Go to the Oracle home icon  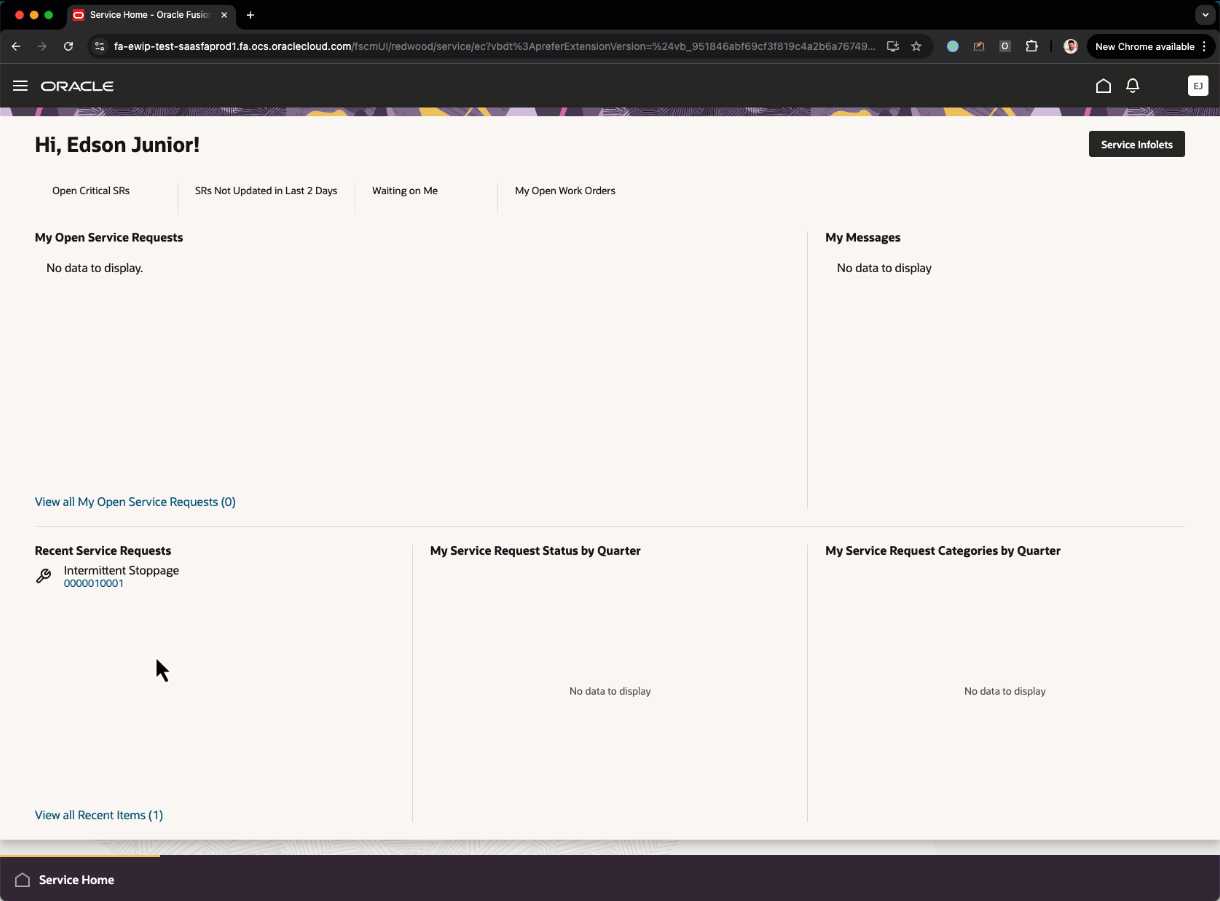coord(1103,86)
